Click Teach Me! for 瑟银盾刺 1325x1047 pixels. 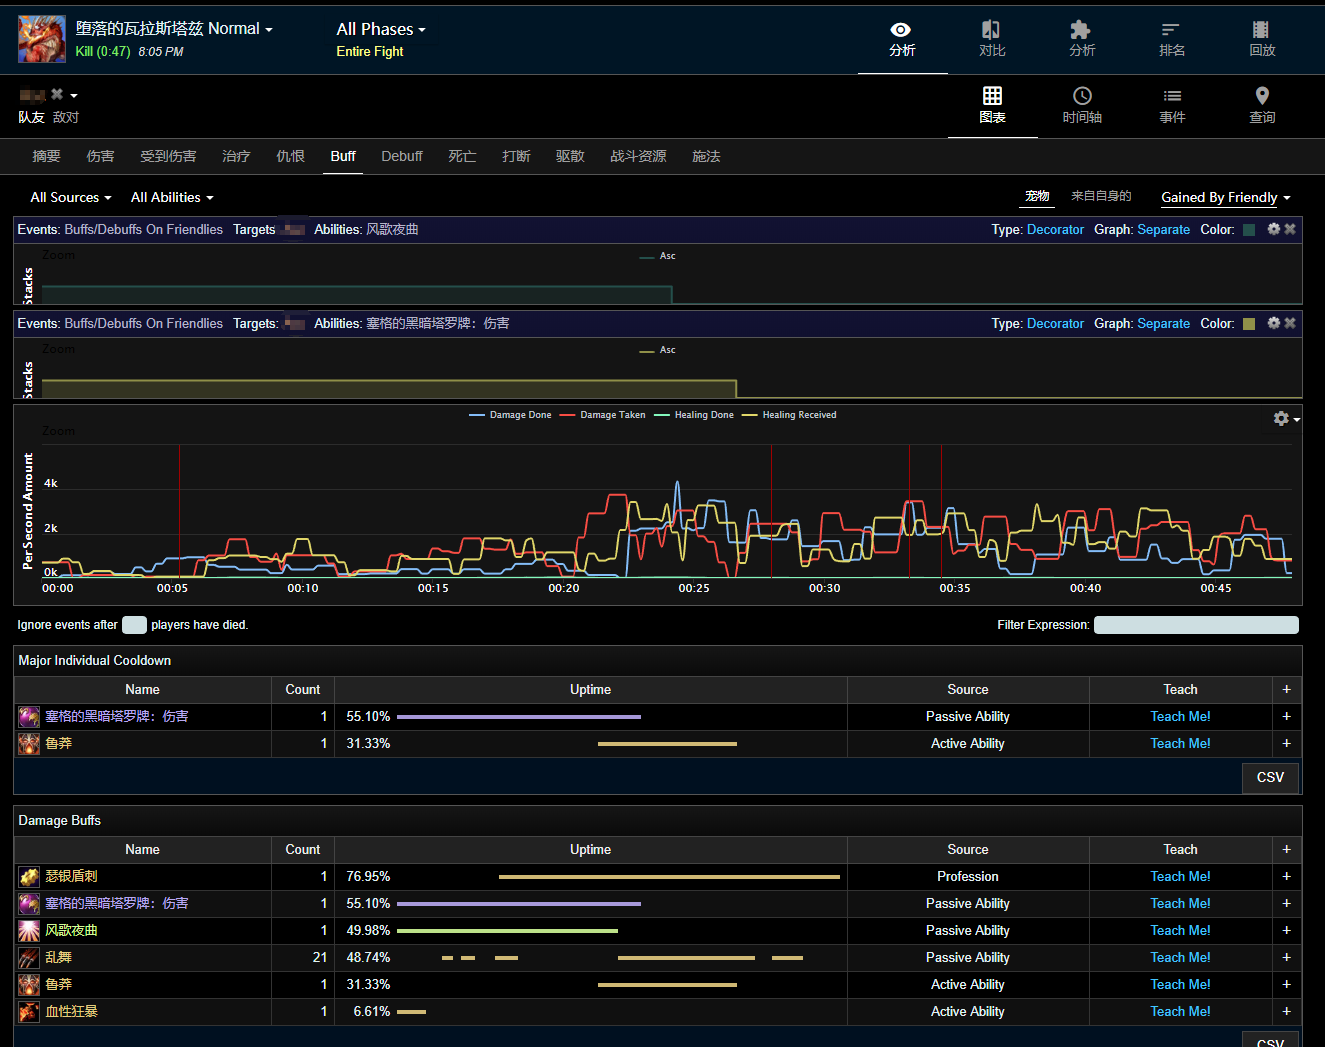tap(1180, 877)
